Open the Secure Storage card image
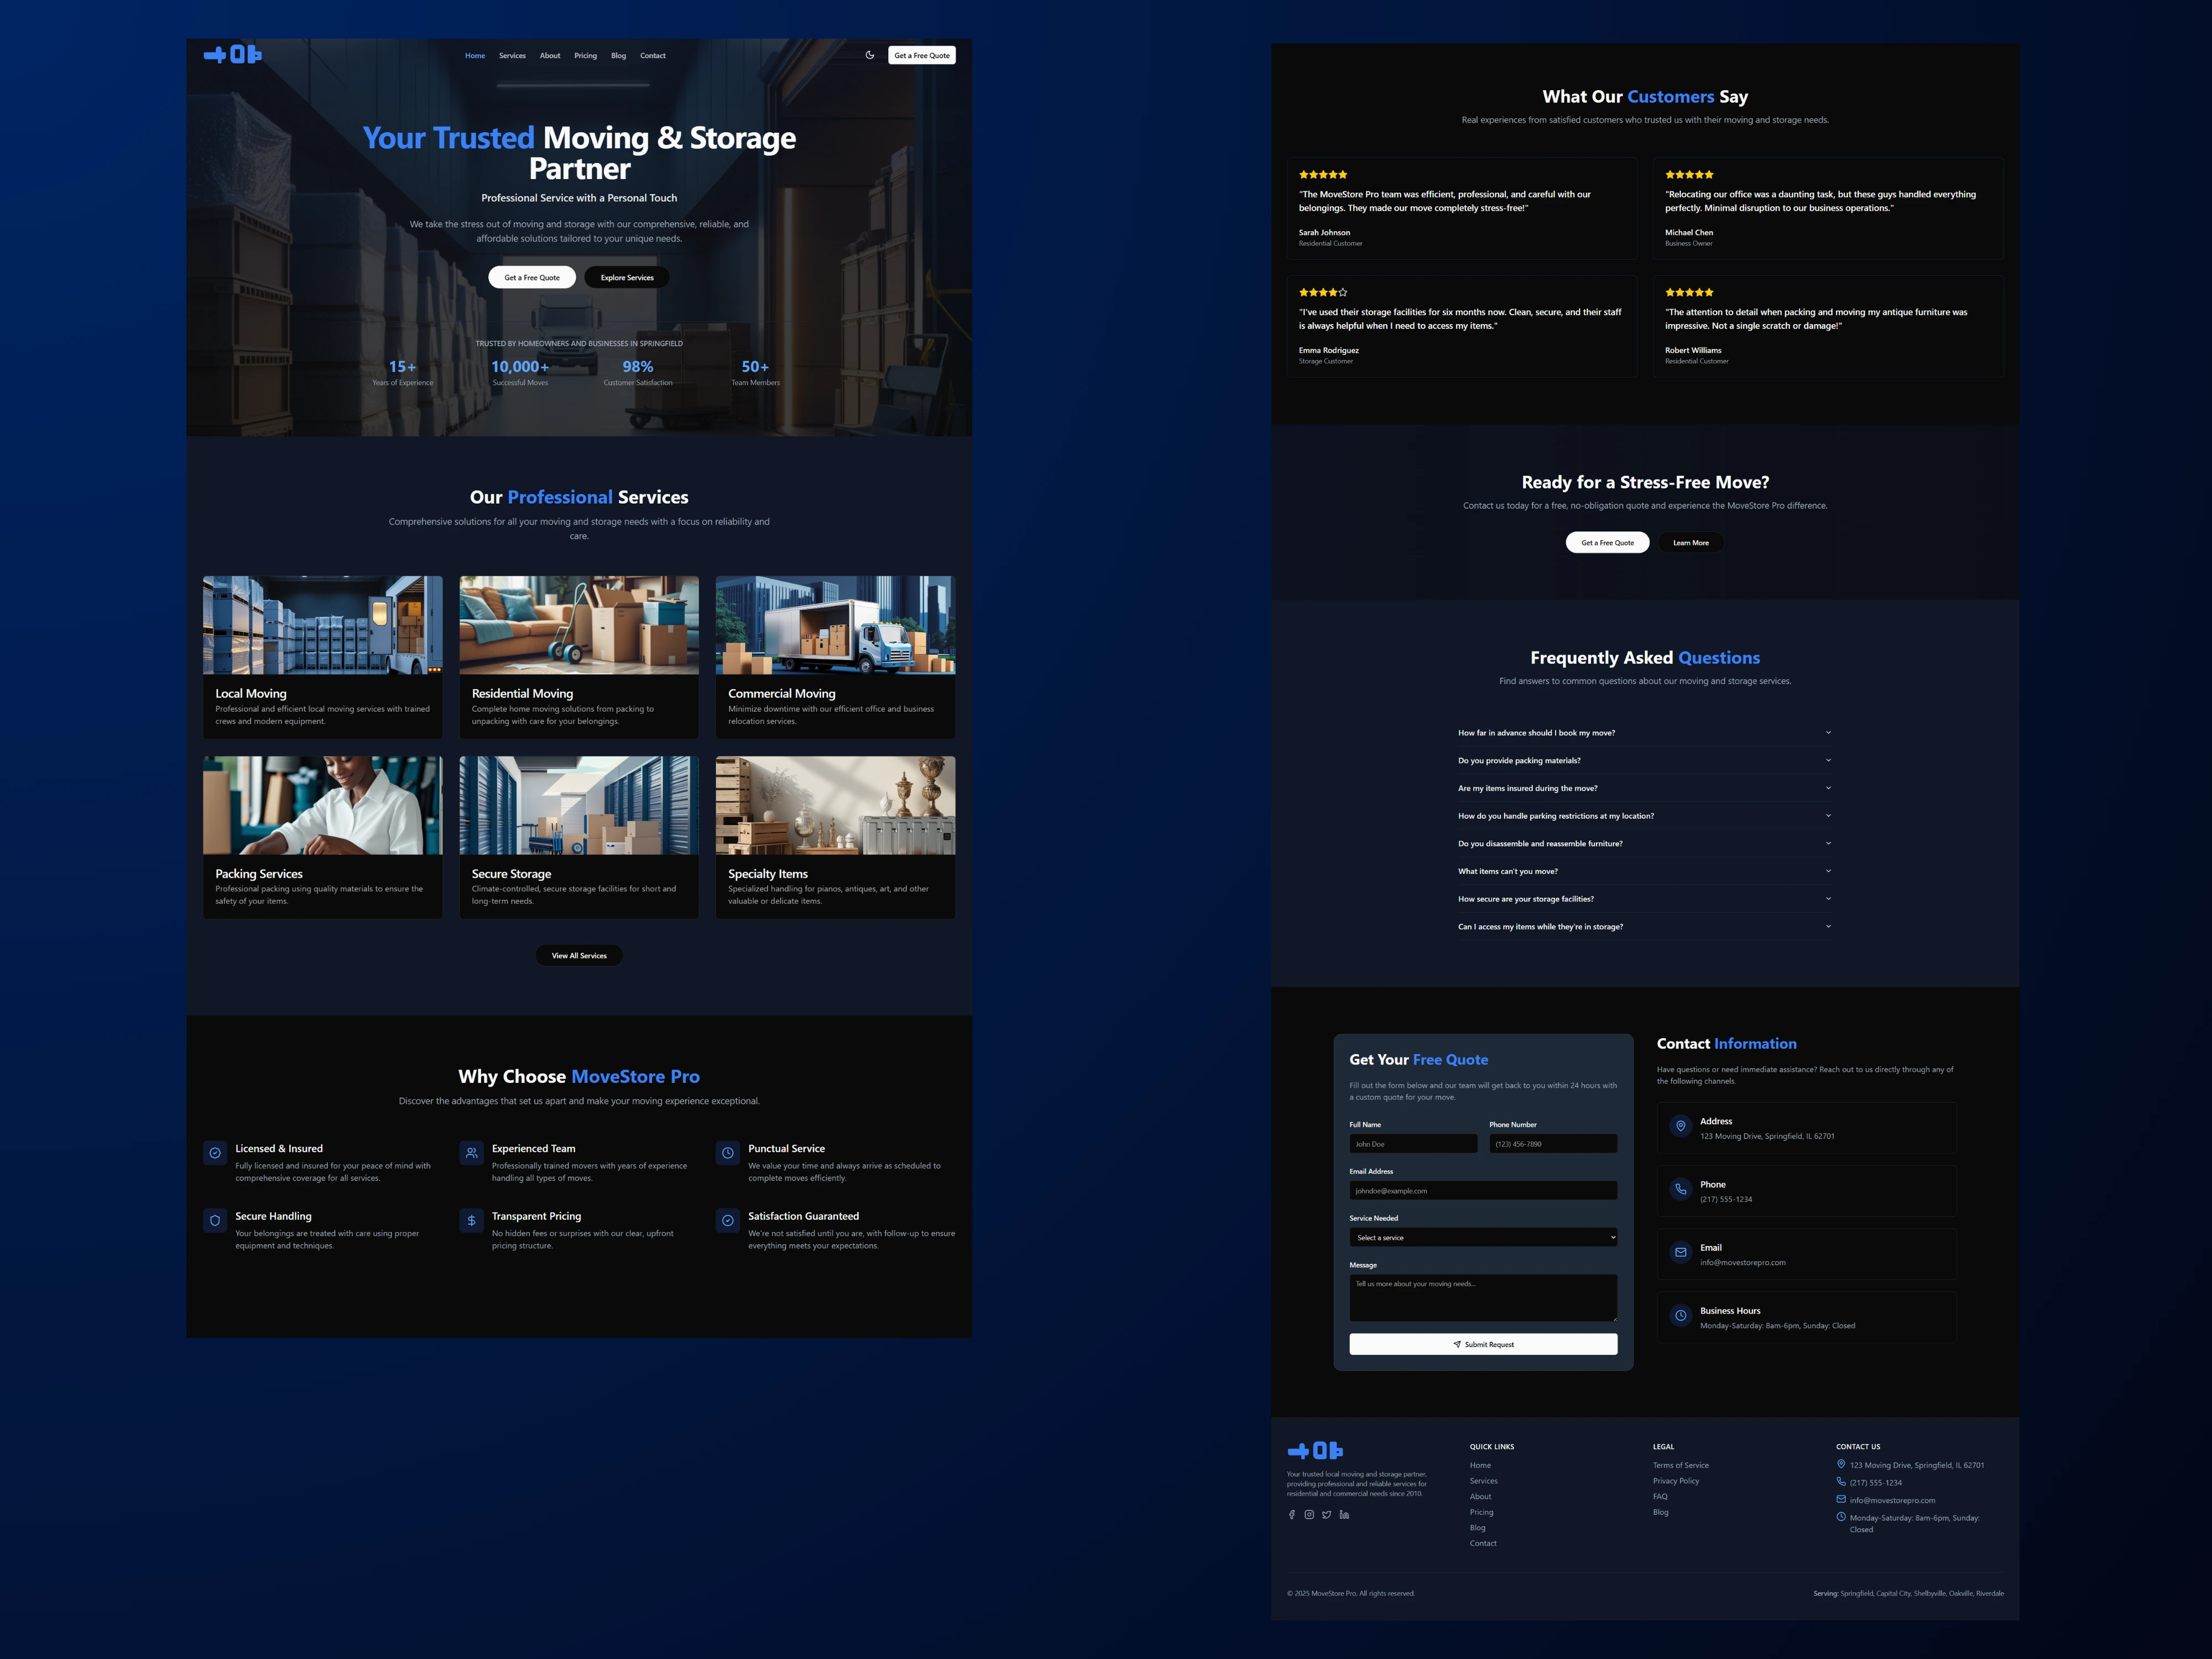2212x1659 pixels. 579,805
